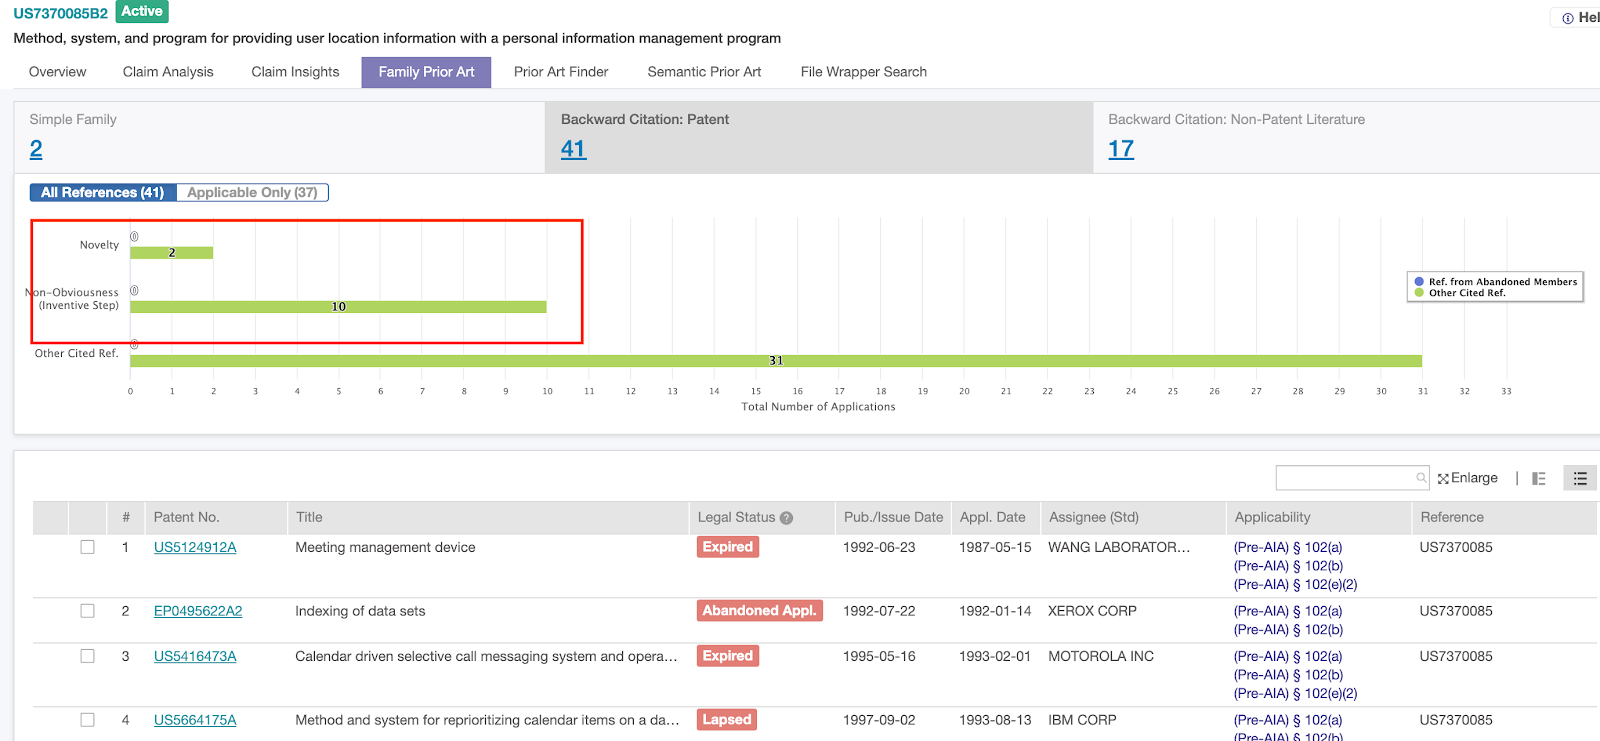This screenshot has width=1600, height=741.
Task: Click the Legal Status help question-mark icon
Action: 786,518
